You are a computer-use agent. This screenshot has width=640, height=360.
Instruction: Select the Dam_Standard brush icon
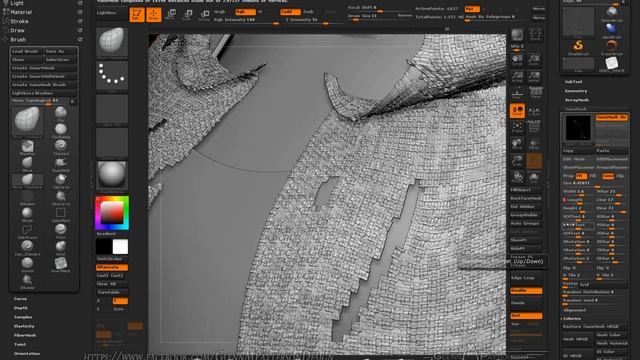pyautogui.click(x=27, y=247)
